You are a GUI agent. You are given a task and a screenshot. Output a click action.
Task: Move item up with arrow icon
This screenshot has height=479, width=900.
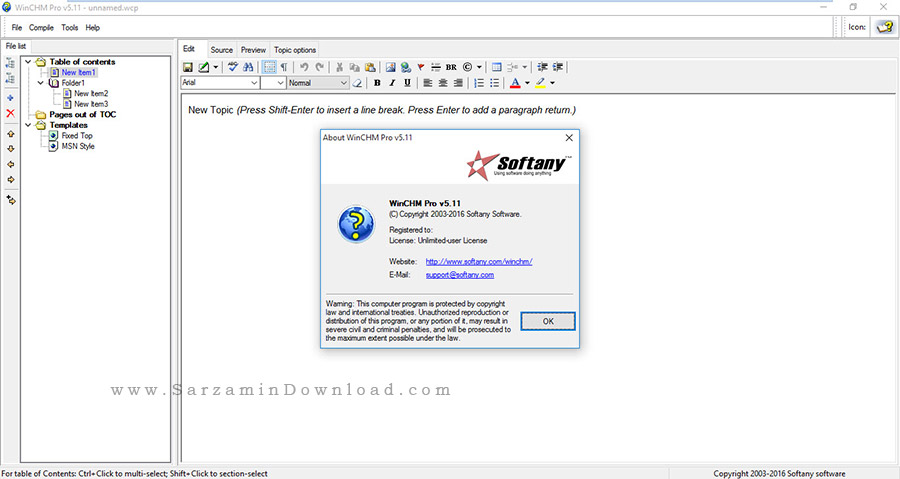10,134
